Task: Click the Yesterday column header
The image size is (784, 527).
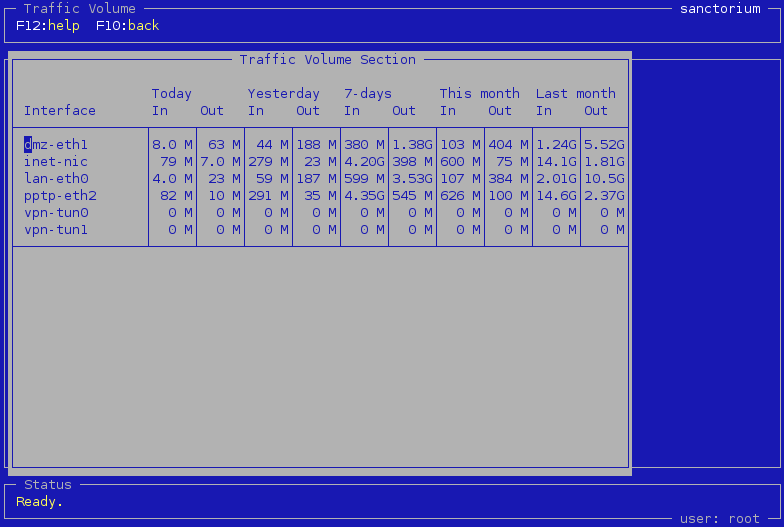Action: (x=284, y=94)
